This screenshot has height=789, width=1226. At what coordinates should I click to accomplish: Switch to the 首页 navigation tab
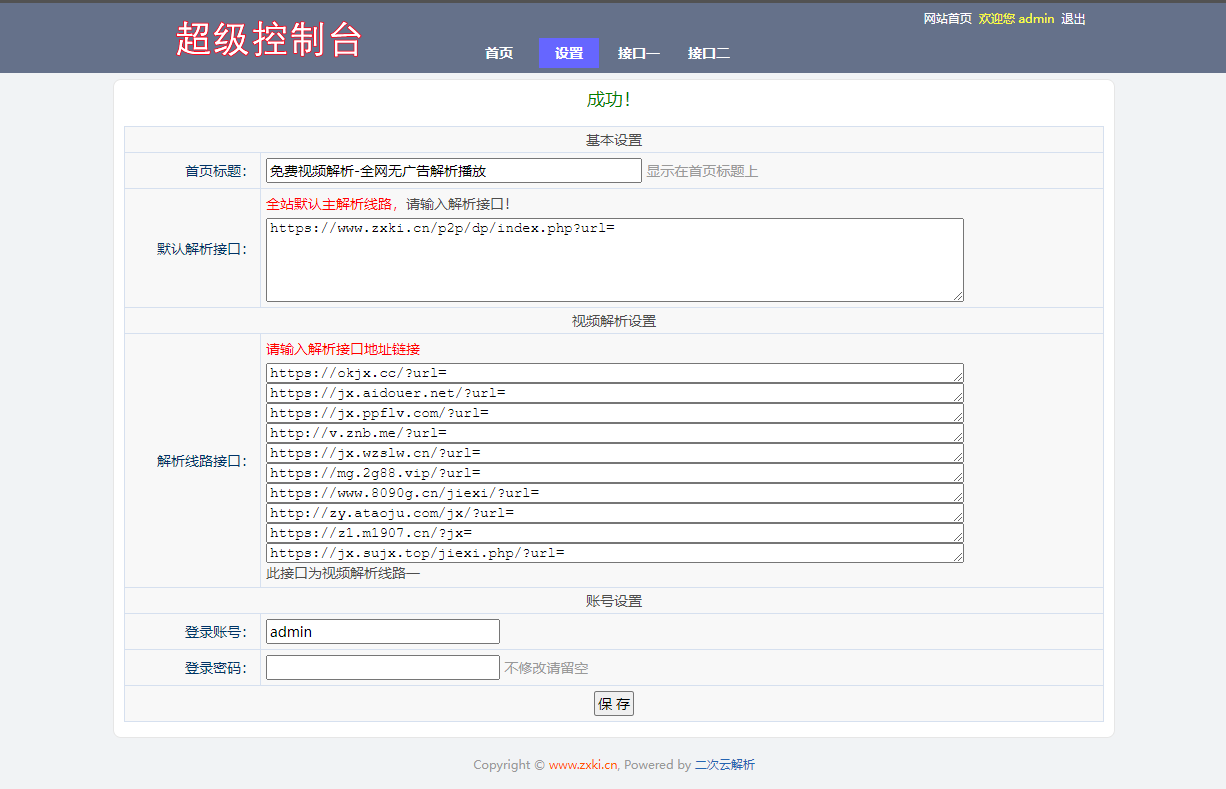[x=499, y=53]
